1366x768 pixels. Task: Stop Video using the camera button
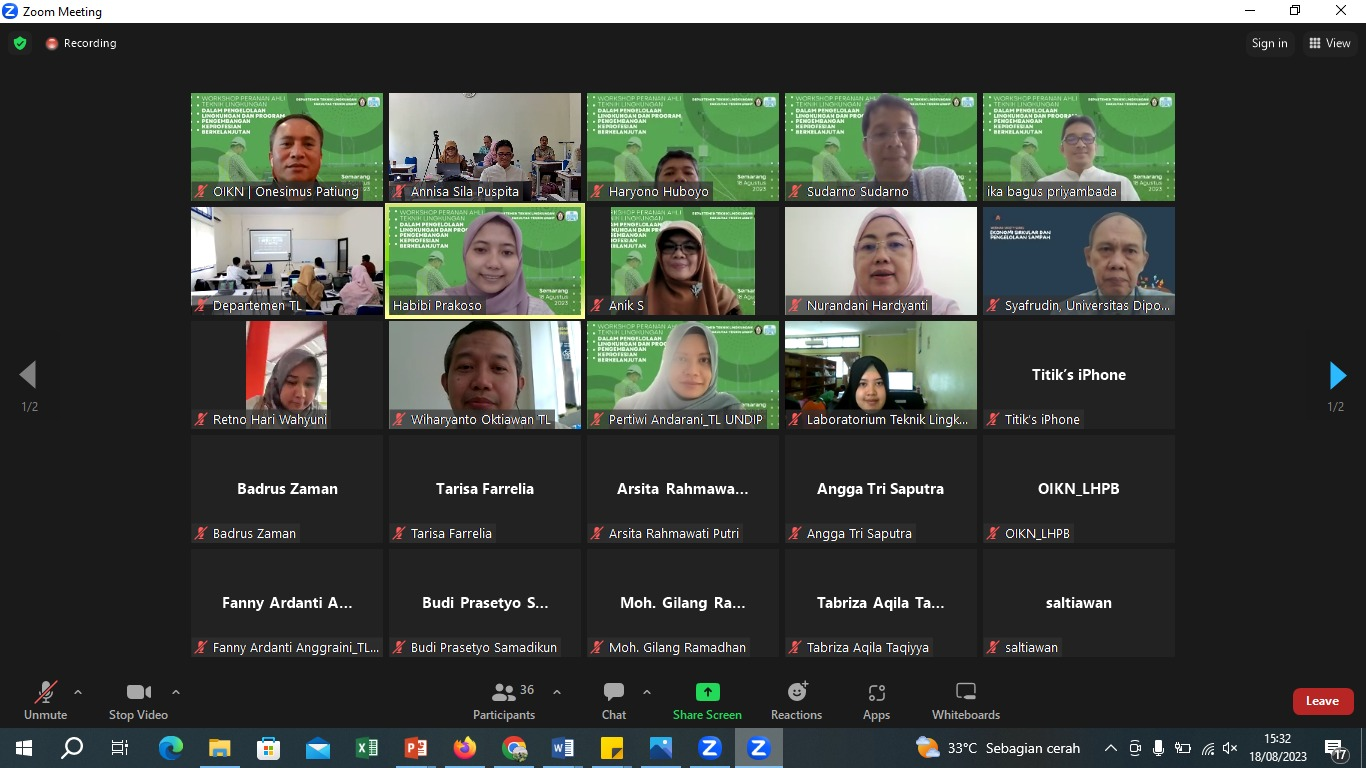(x=138, y=700)
